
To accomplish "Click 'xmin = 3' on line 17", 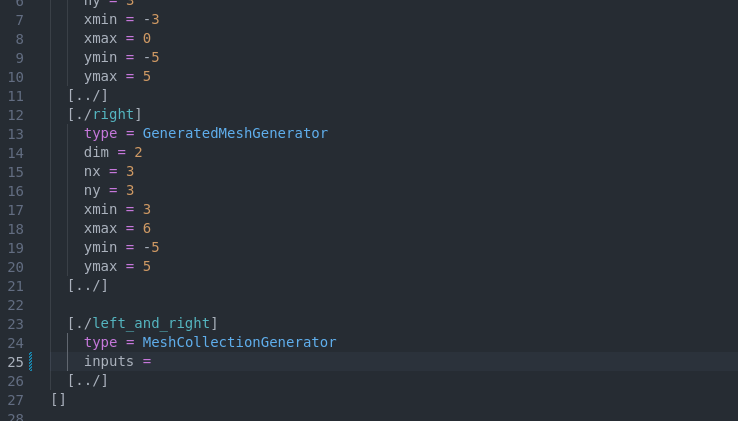I will 117,209.
